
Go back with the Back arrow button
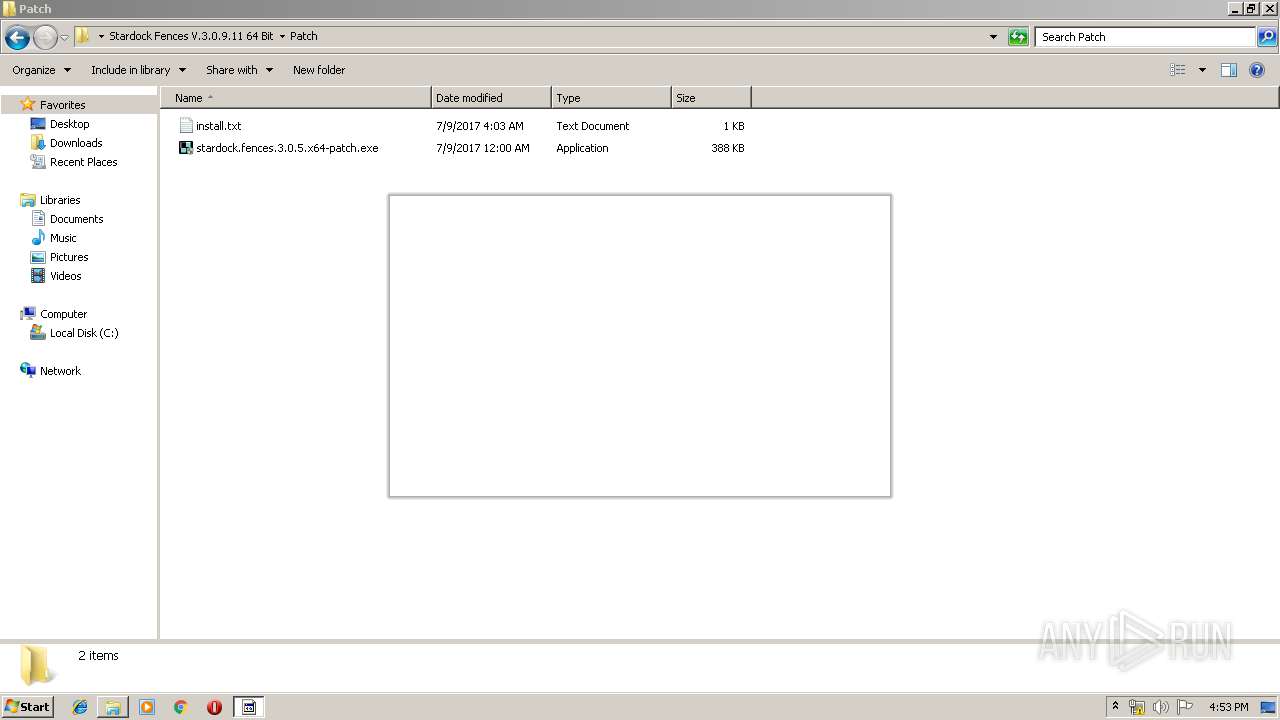tap(17, 38)
